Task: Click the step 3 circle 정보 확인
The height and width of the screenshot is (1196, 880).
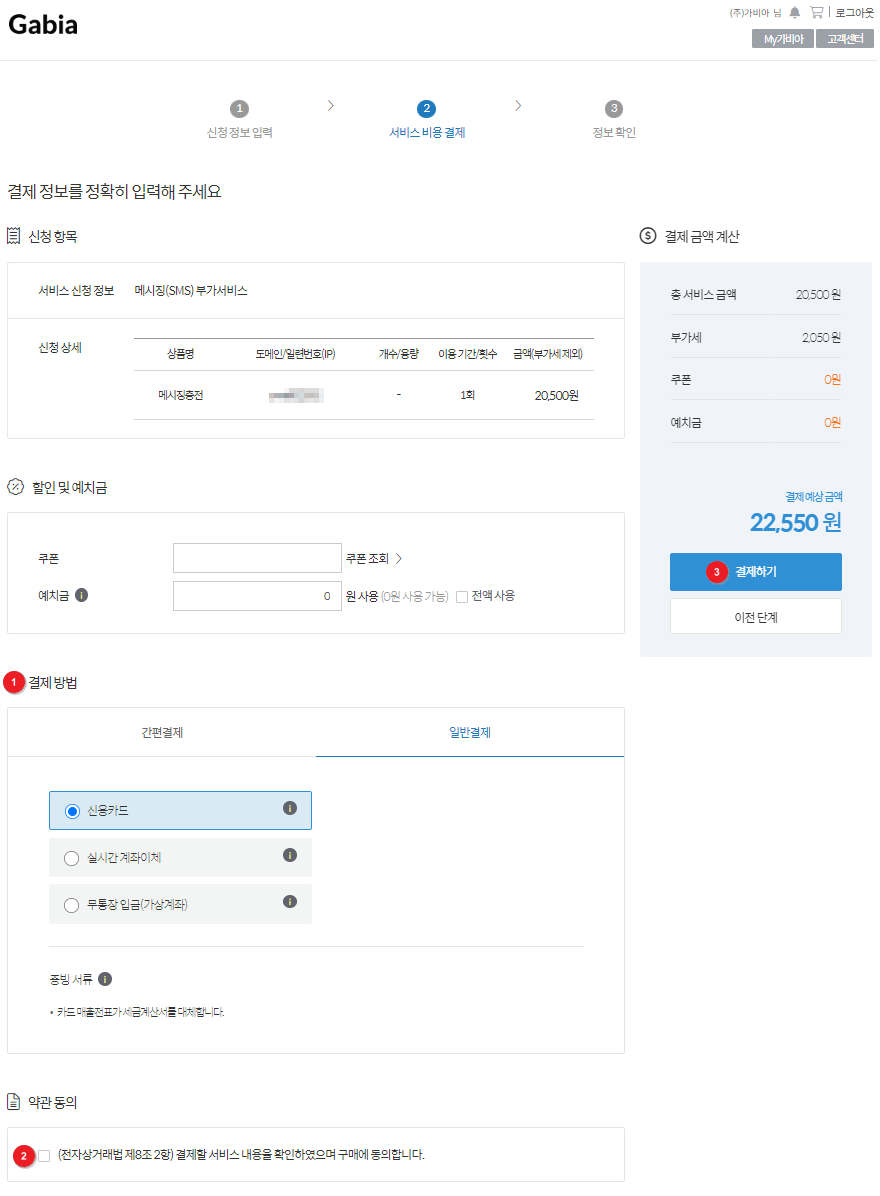Action: tap(614, 108)
